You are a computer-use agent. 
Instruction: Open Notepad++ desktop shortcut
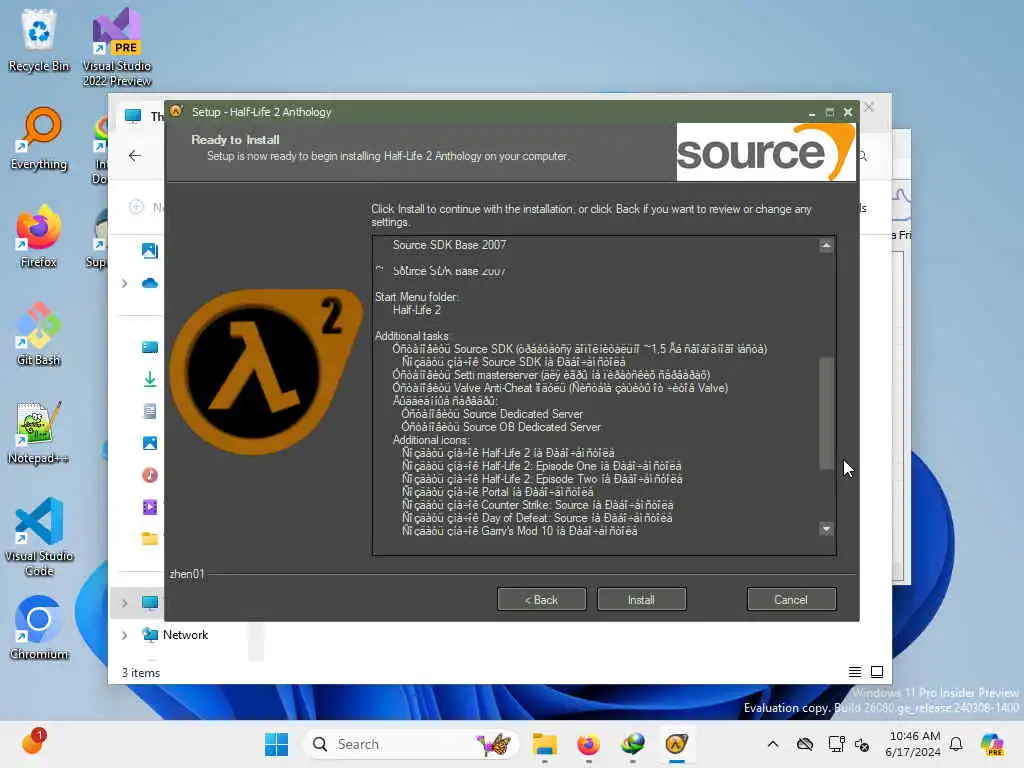[x=39, y=432]
